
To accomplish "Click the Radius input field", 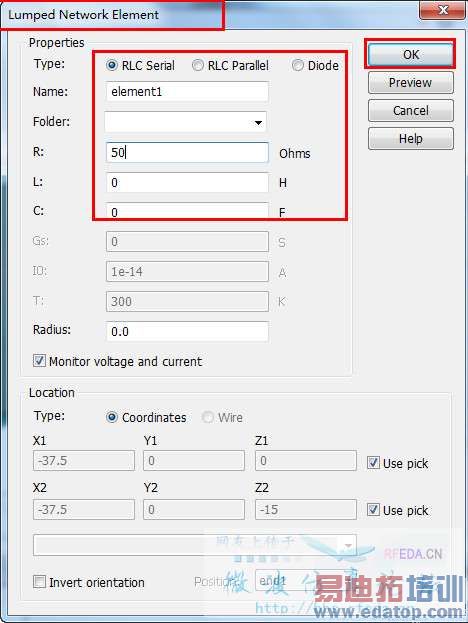I will pyautogui.click(x=187, y=331).
